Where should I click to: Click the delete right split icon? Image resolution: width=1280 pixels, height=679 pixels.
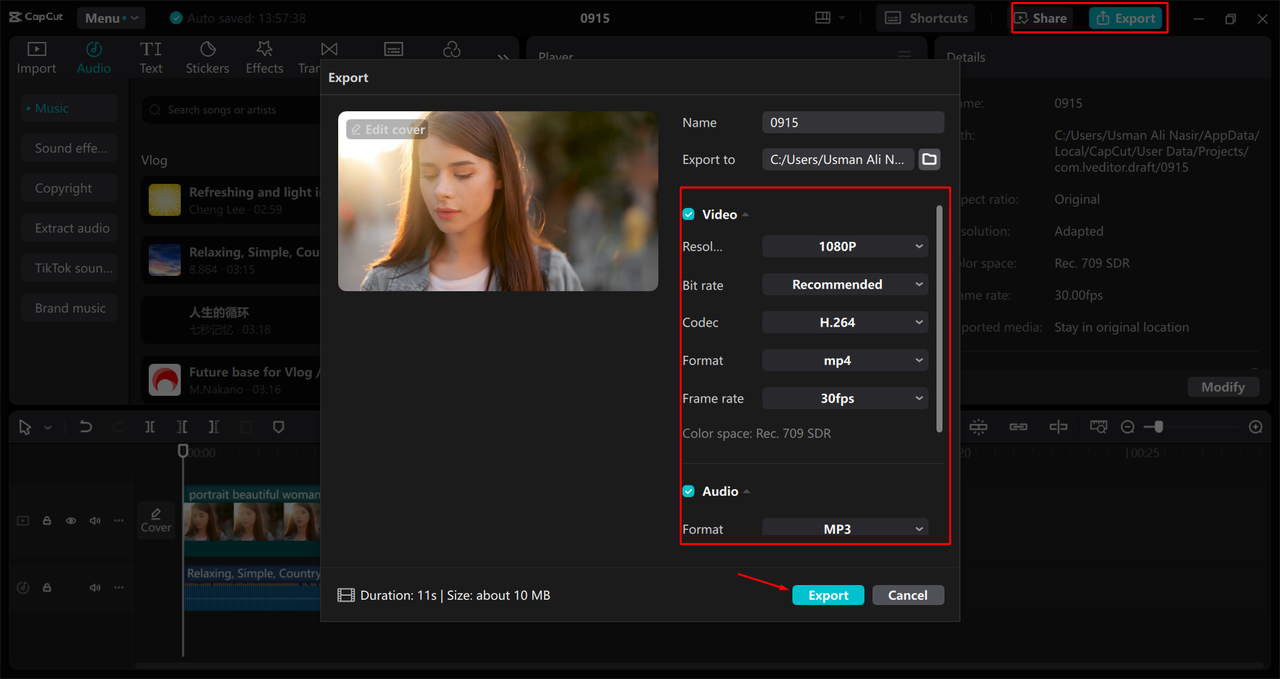point(214,427)
